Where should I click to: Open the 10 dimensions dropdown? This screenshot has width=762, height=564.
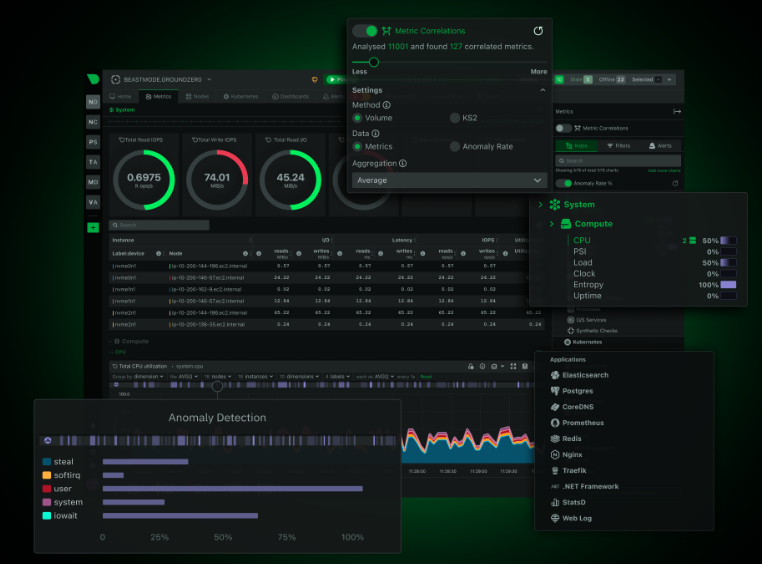pos(299,376)
